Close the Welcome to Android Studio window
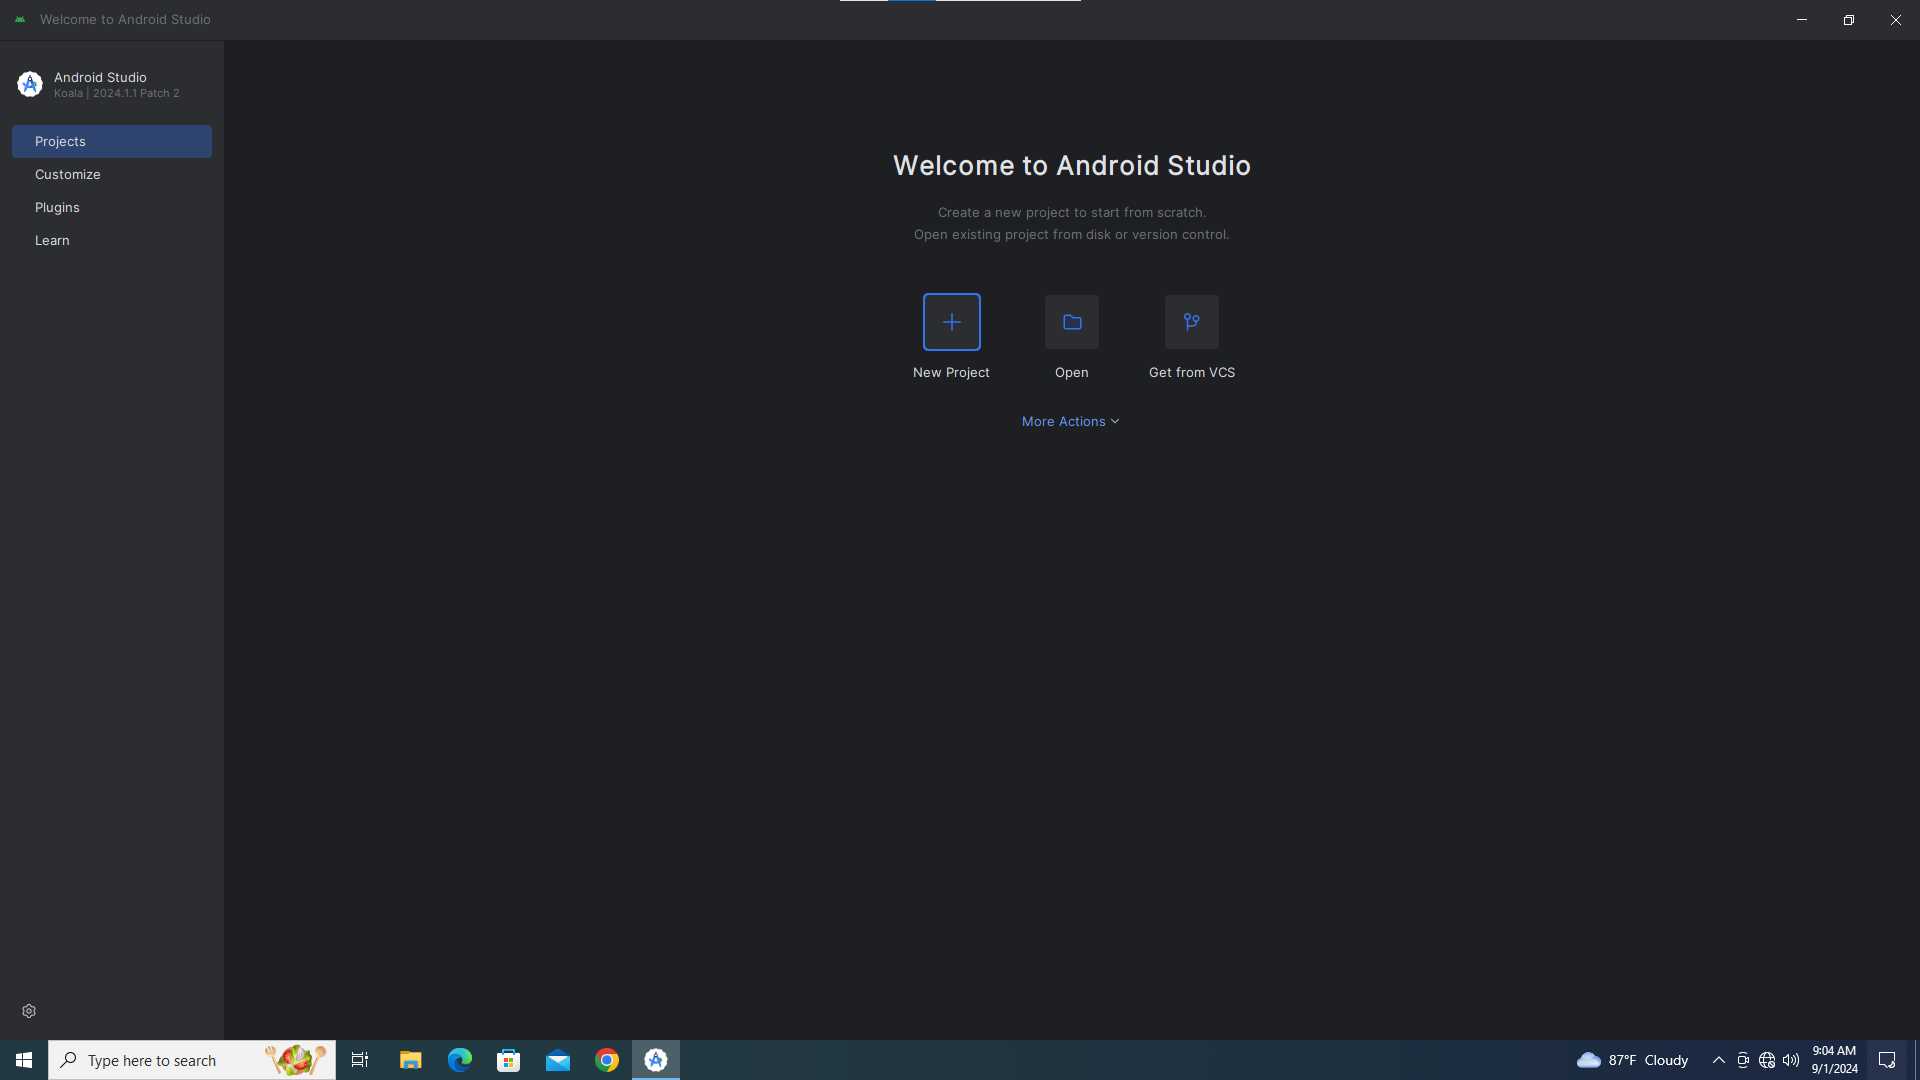 (x=1896, y=19)
